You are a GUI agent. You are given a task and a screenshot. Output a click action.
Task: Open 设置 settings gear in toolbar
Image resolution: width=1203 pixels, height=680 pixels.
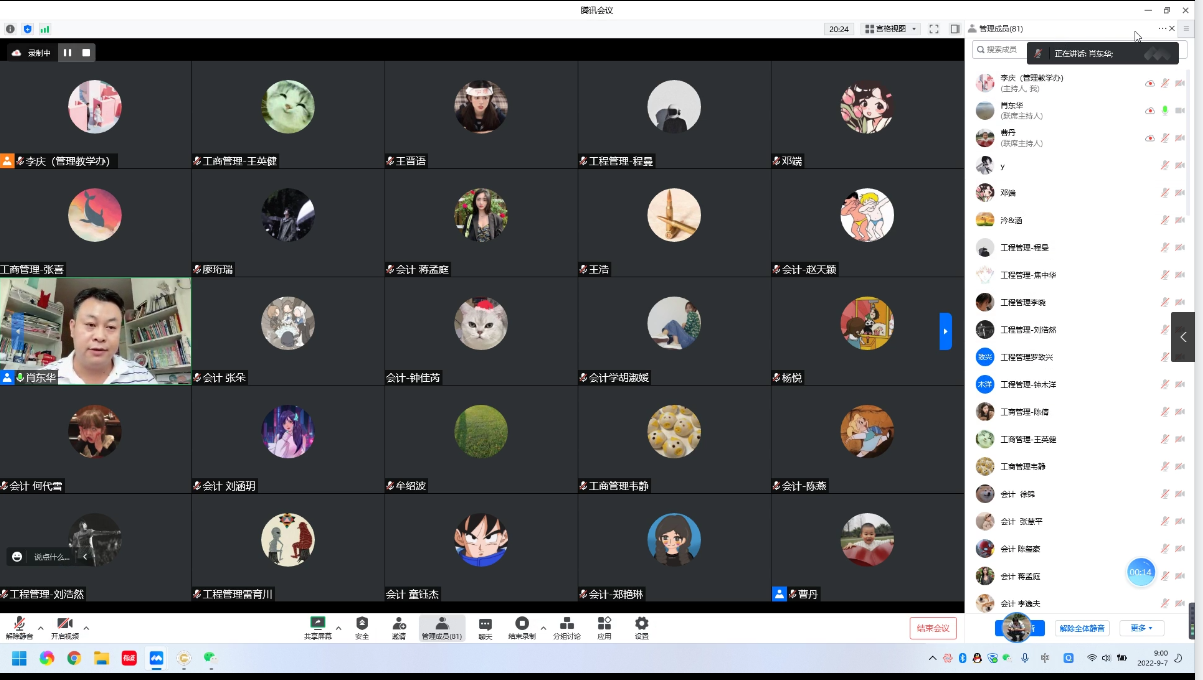[641, 626]
